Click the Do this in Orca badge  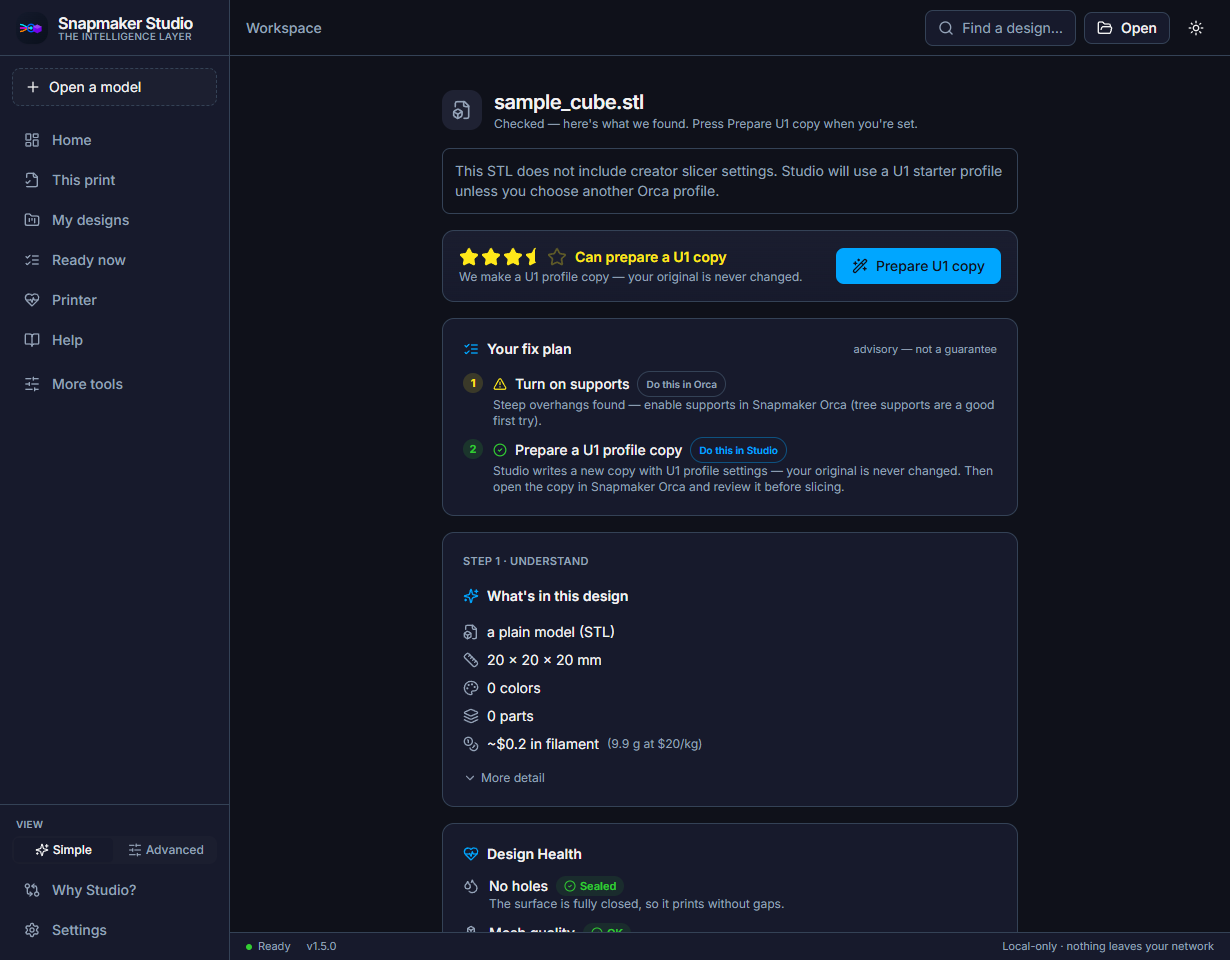681,384
